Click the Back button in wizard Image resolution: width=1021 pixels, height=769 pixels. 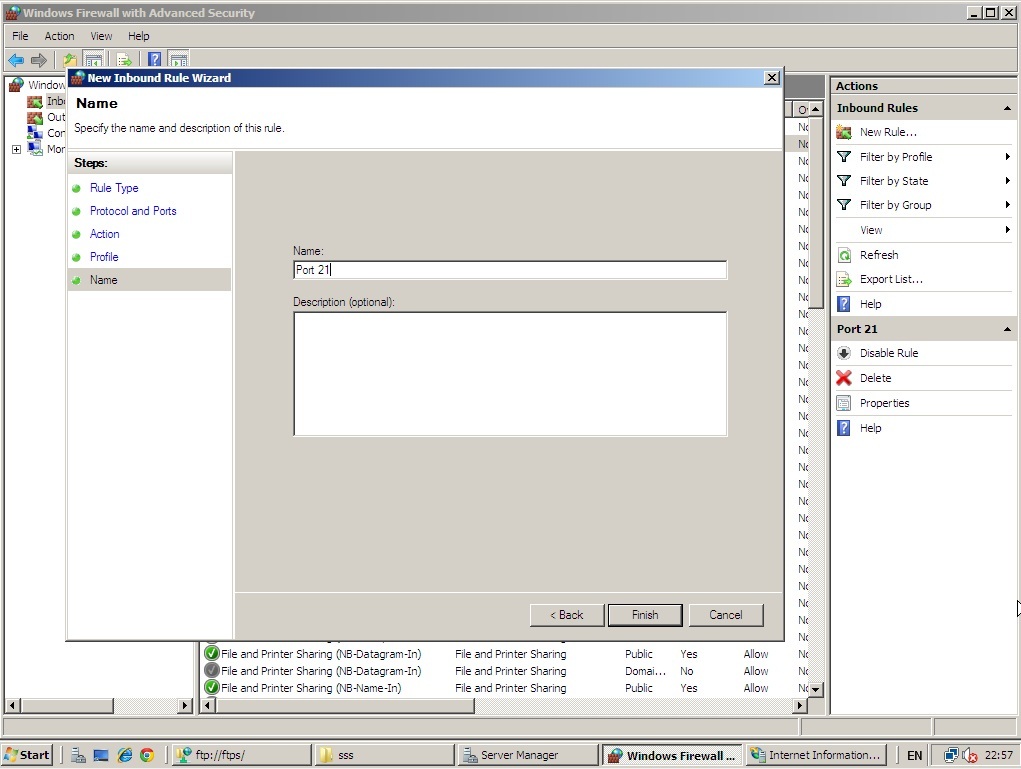[x=567, y=615]
